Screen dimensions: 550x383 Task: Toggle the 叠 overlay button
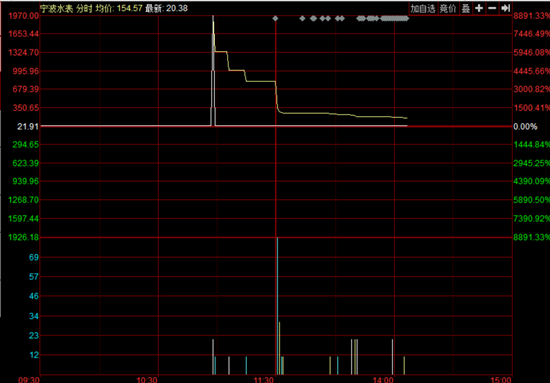466,8
